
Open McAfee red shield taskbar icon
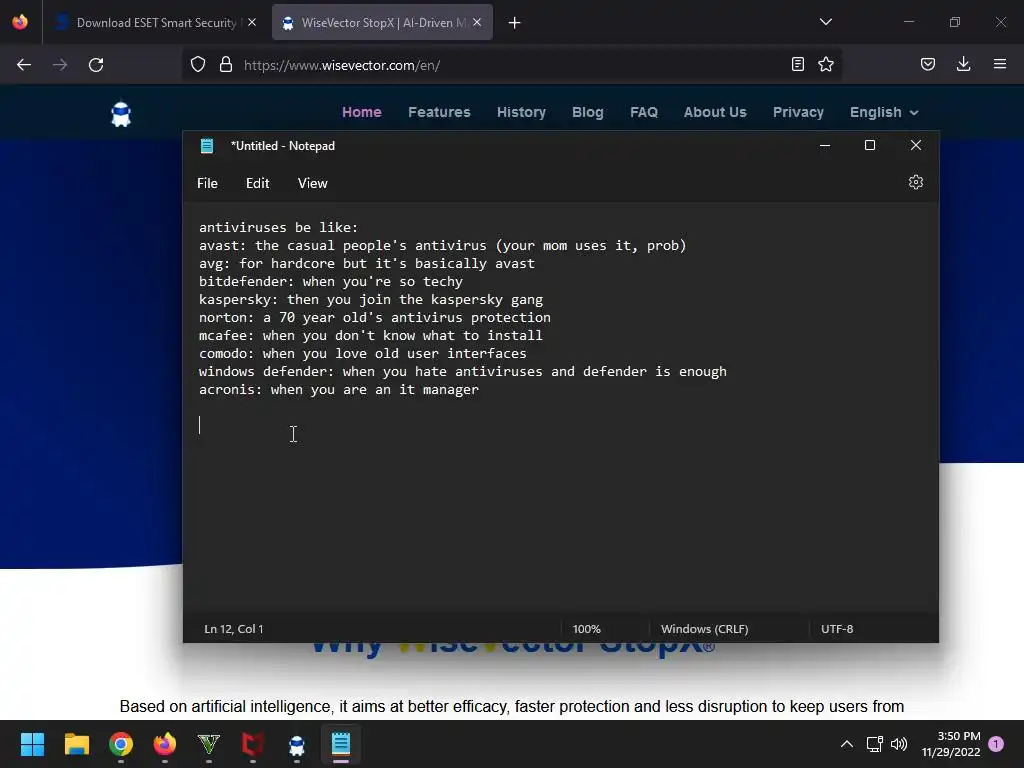pyautogui.click(x=253, y=744)
